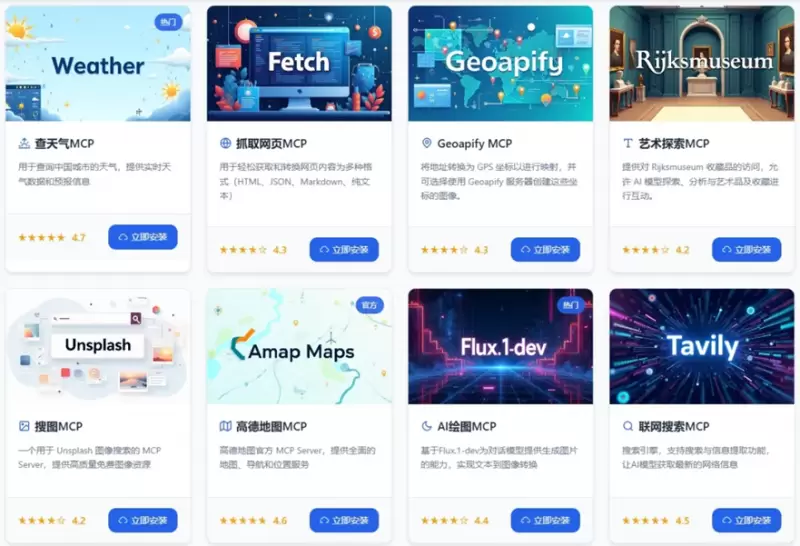Open the Unsplash banner image
Screen dimensions: 800x546
click(x=98, y=346)
